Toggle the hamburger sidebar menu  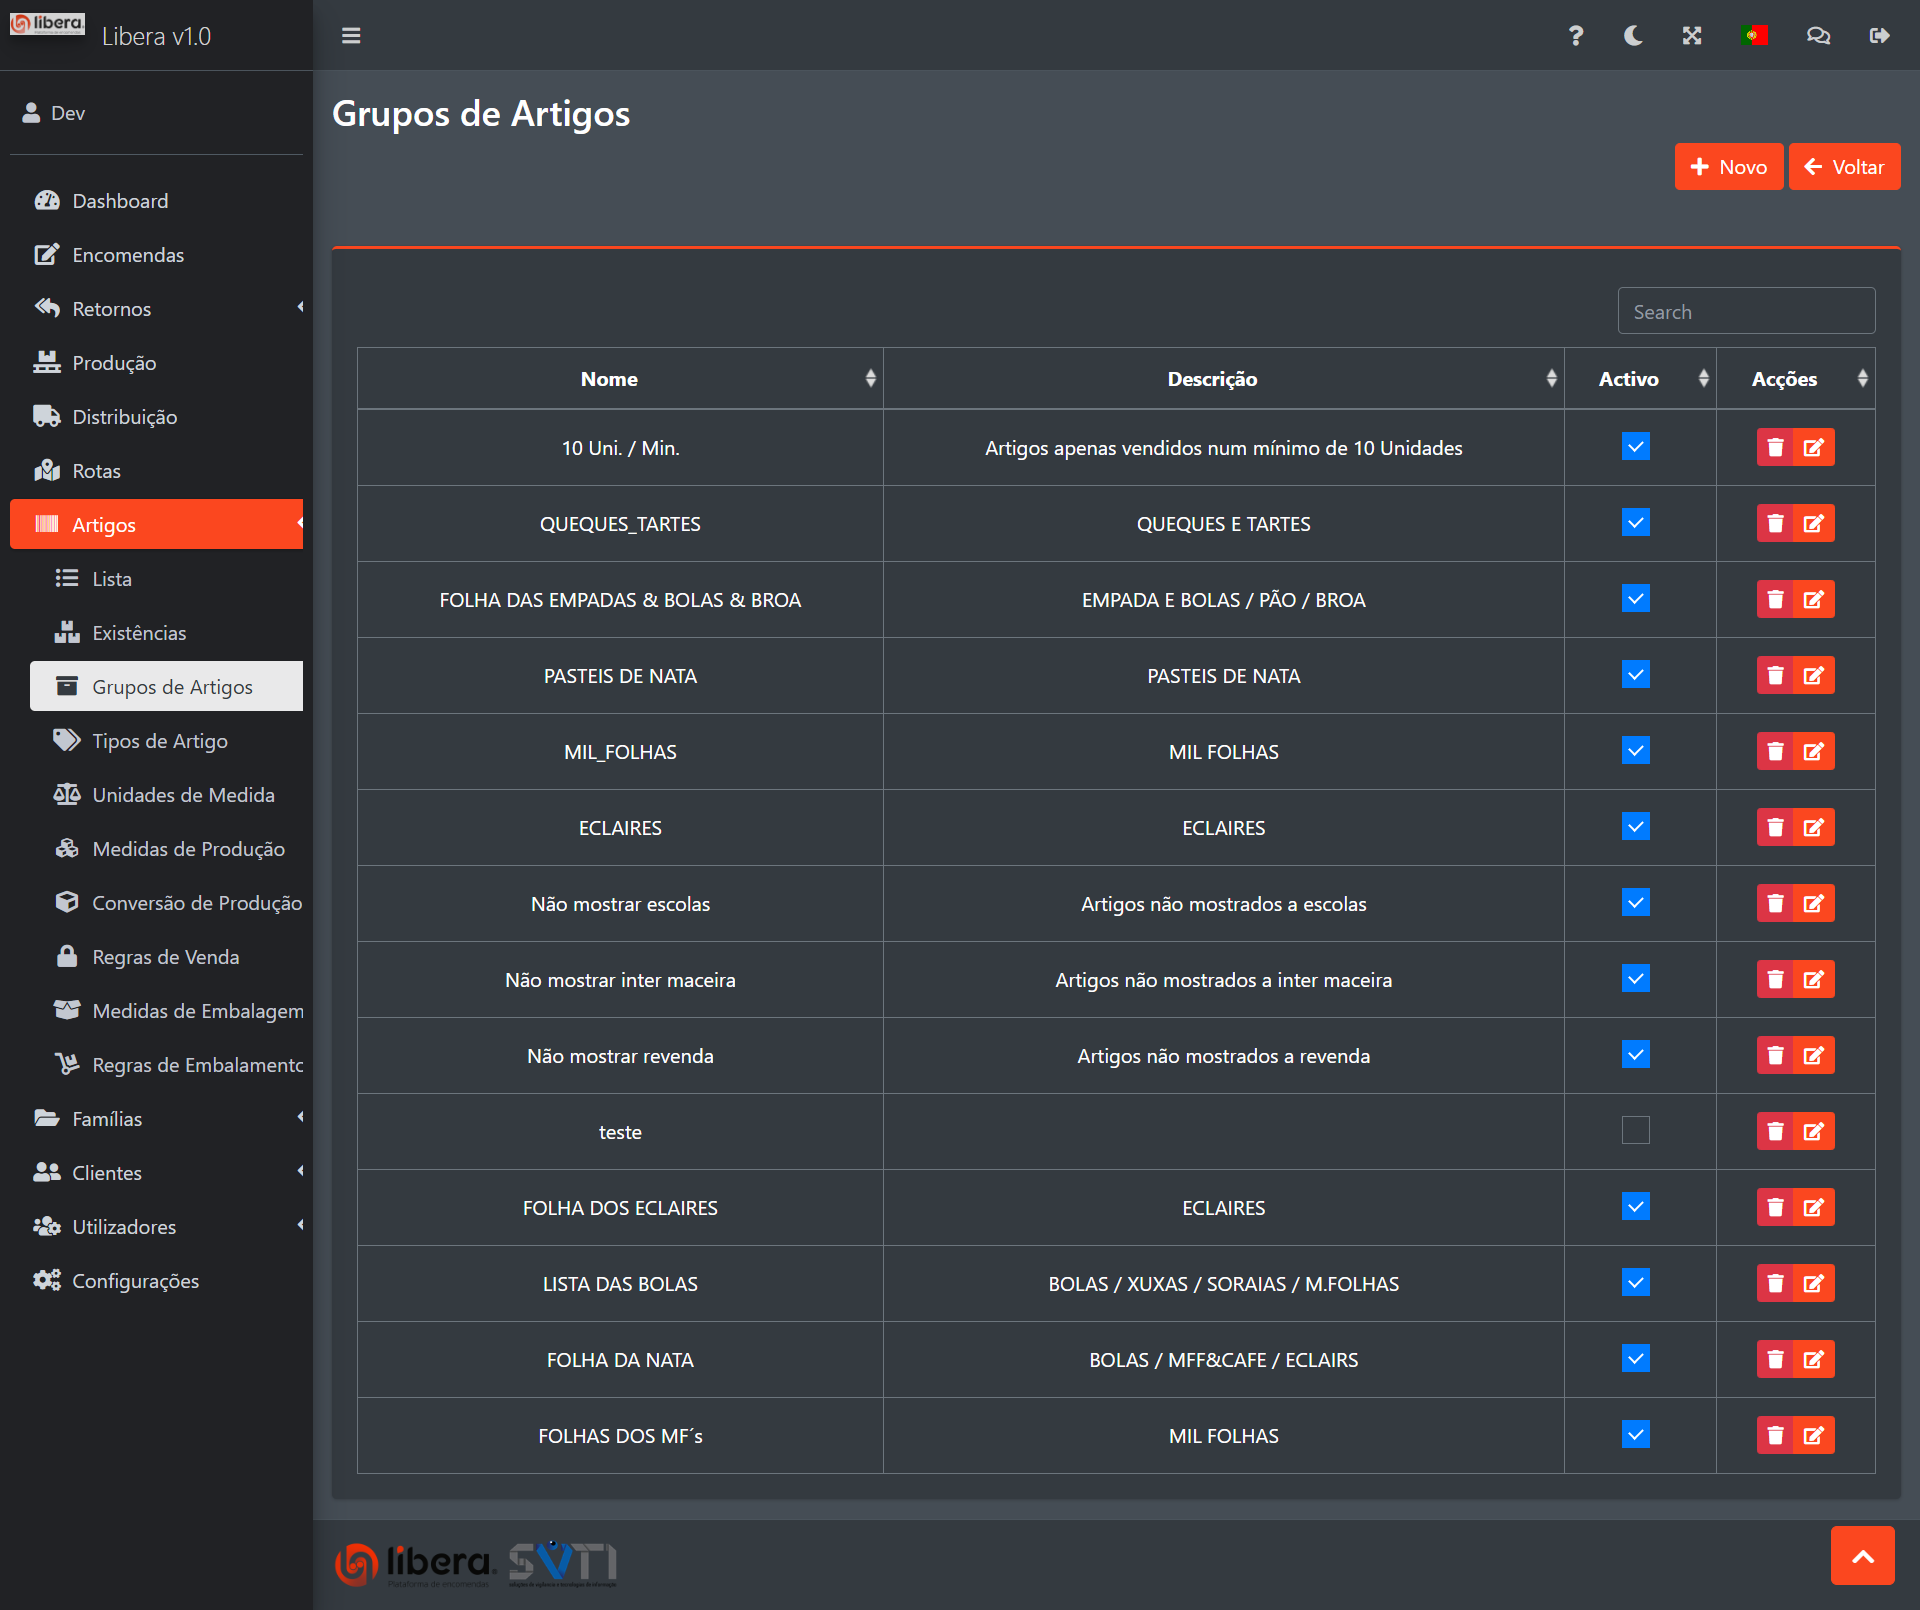(351, 36)
